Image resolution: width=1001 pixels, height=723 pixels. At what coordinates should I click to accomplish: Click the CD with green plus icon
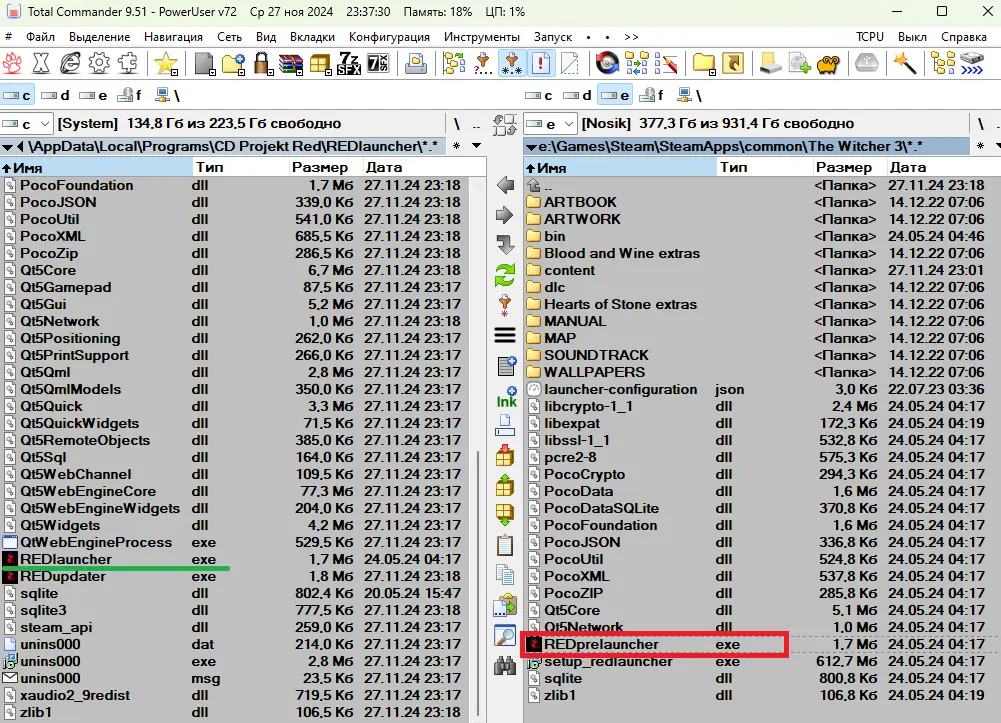click(799, 63)
